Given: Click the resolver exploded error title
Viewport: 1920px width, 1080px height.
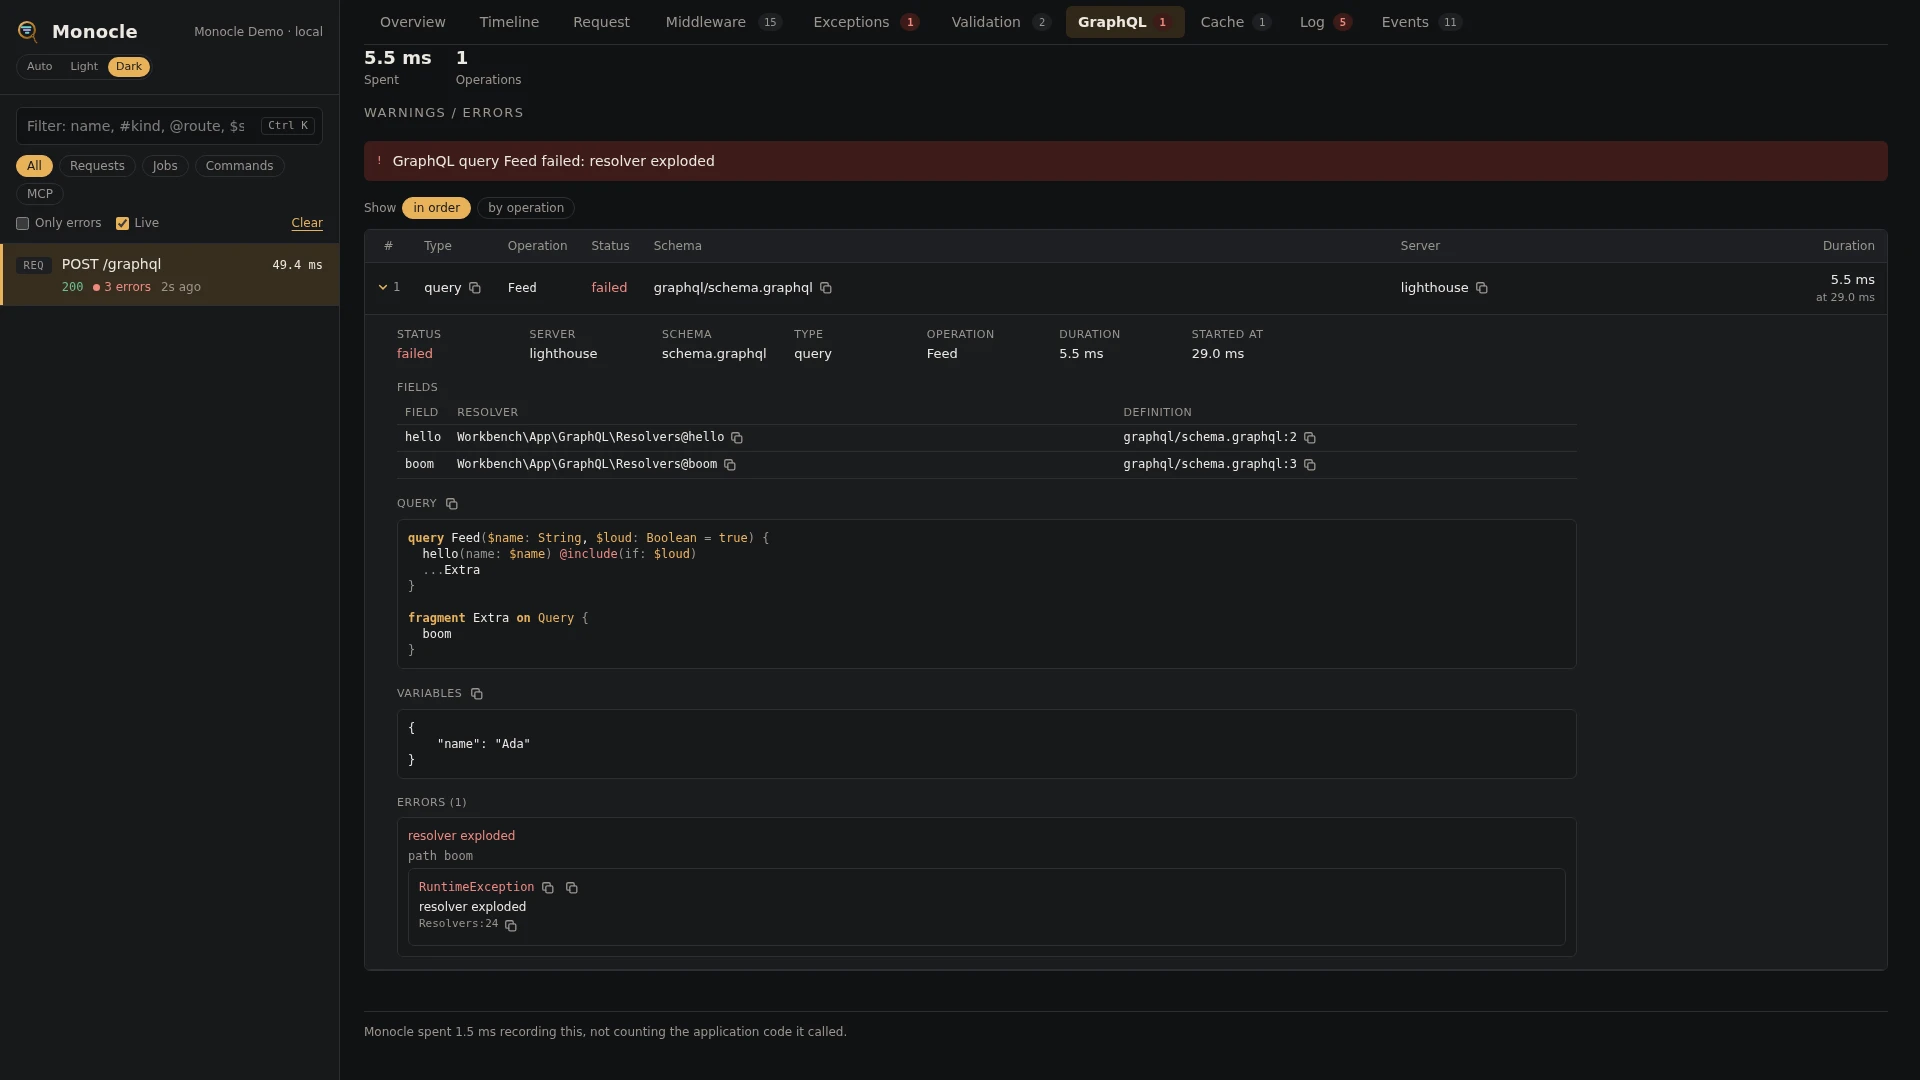Looking at the screenshot, I should point(461,836).
